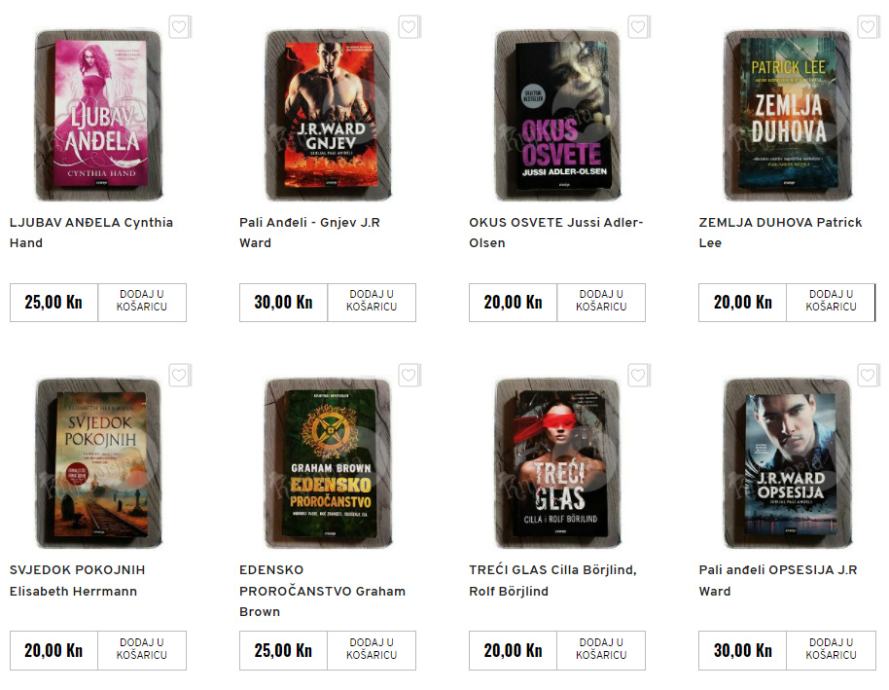Open LJUBAV ANĐELA Cynthia Hand title link
Screen dimensions: 889x690
tap(91, 232)
